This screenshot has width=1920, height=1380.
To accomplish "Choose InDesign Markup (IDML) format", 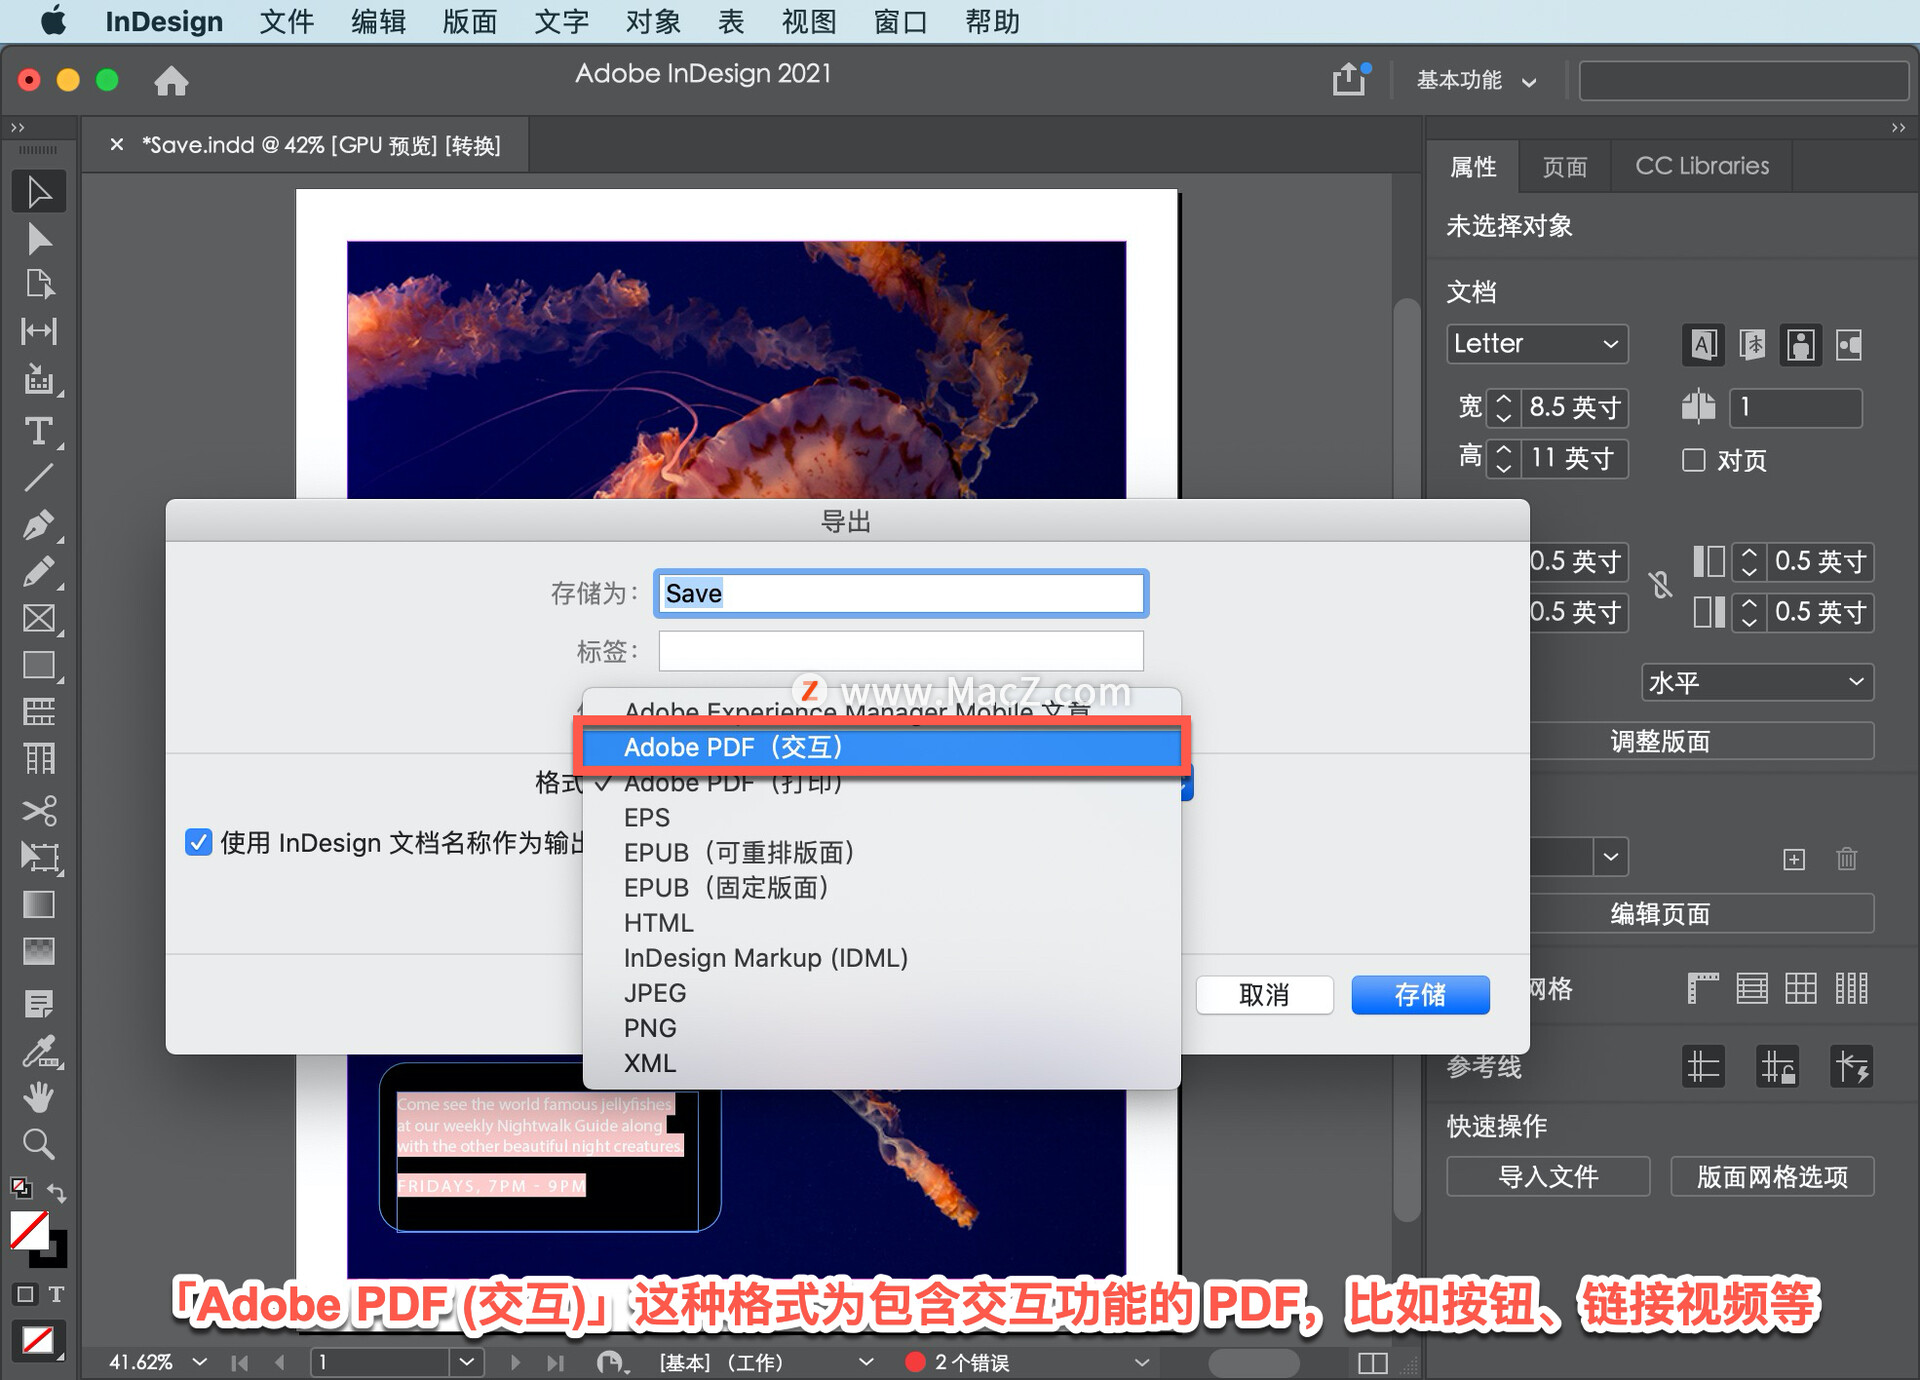I will 882,957.
